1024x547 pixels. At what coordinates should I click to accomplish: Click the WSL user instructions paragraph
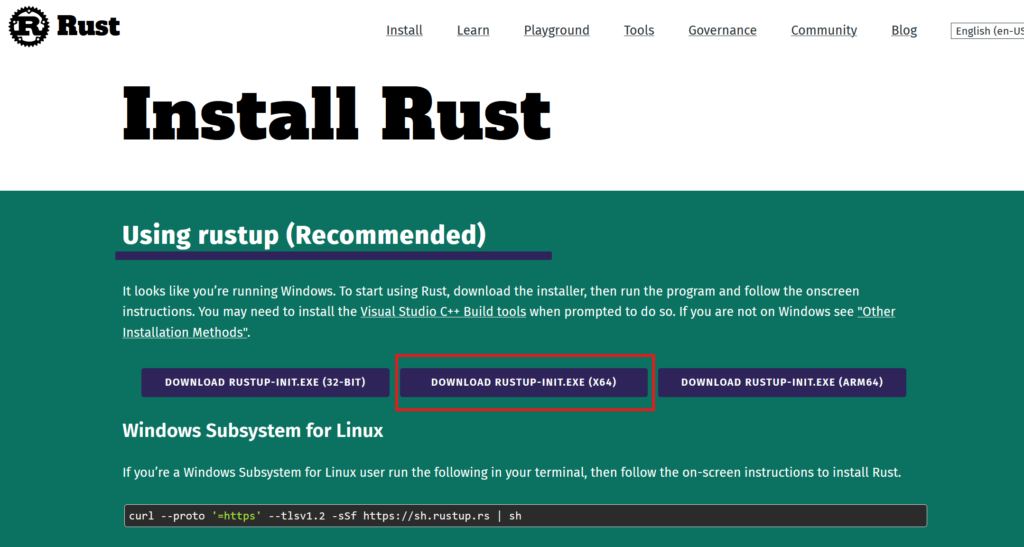tap(511, 472)
